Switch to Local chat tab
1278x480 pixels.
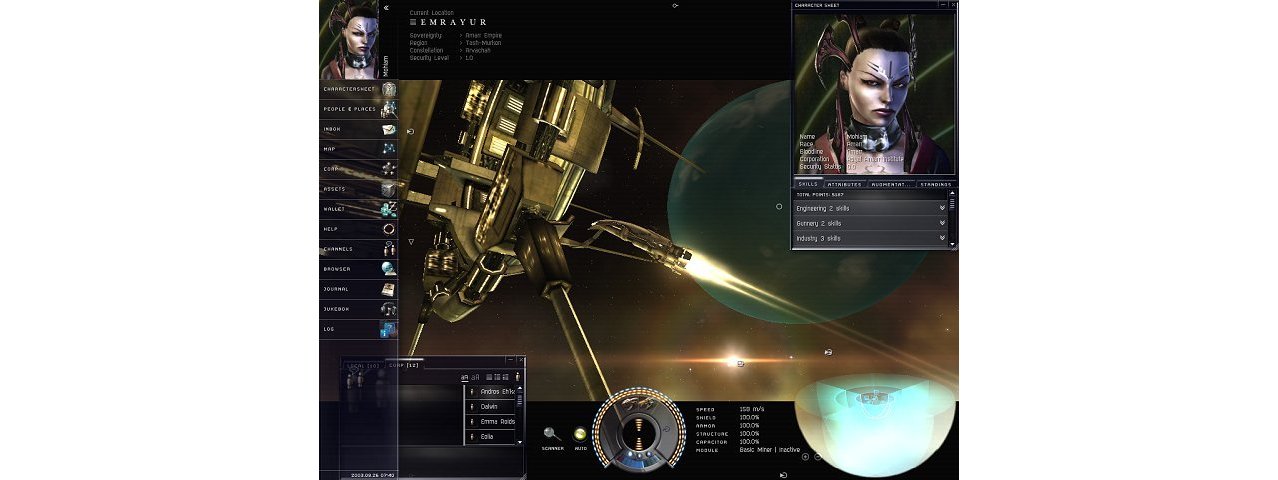tap(362, 366)
